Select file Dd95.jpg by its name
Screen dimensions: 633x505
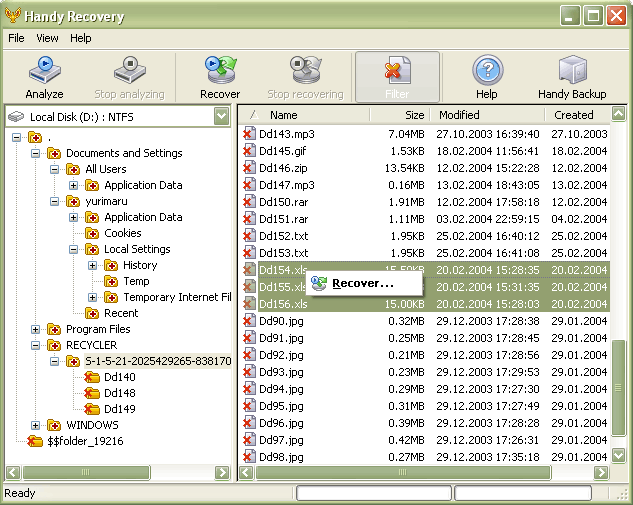click(x=281, y=406)
